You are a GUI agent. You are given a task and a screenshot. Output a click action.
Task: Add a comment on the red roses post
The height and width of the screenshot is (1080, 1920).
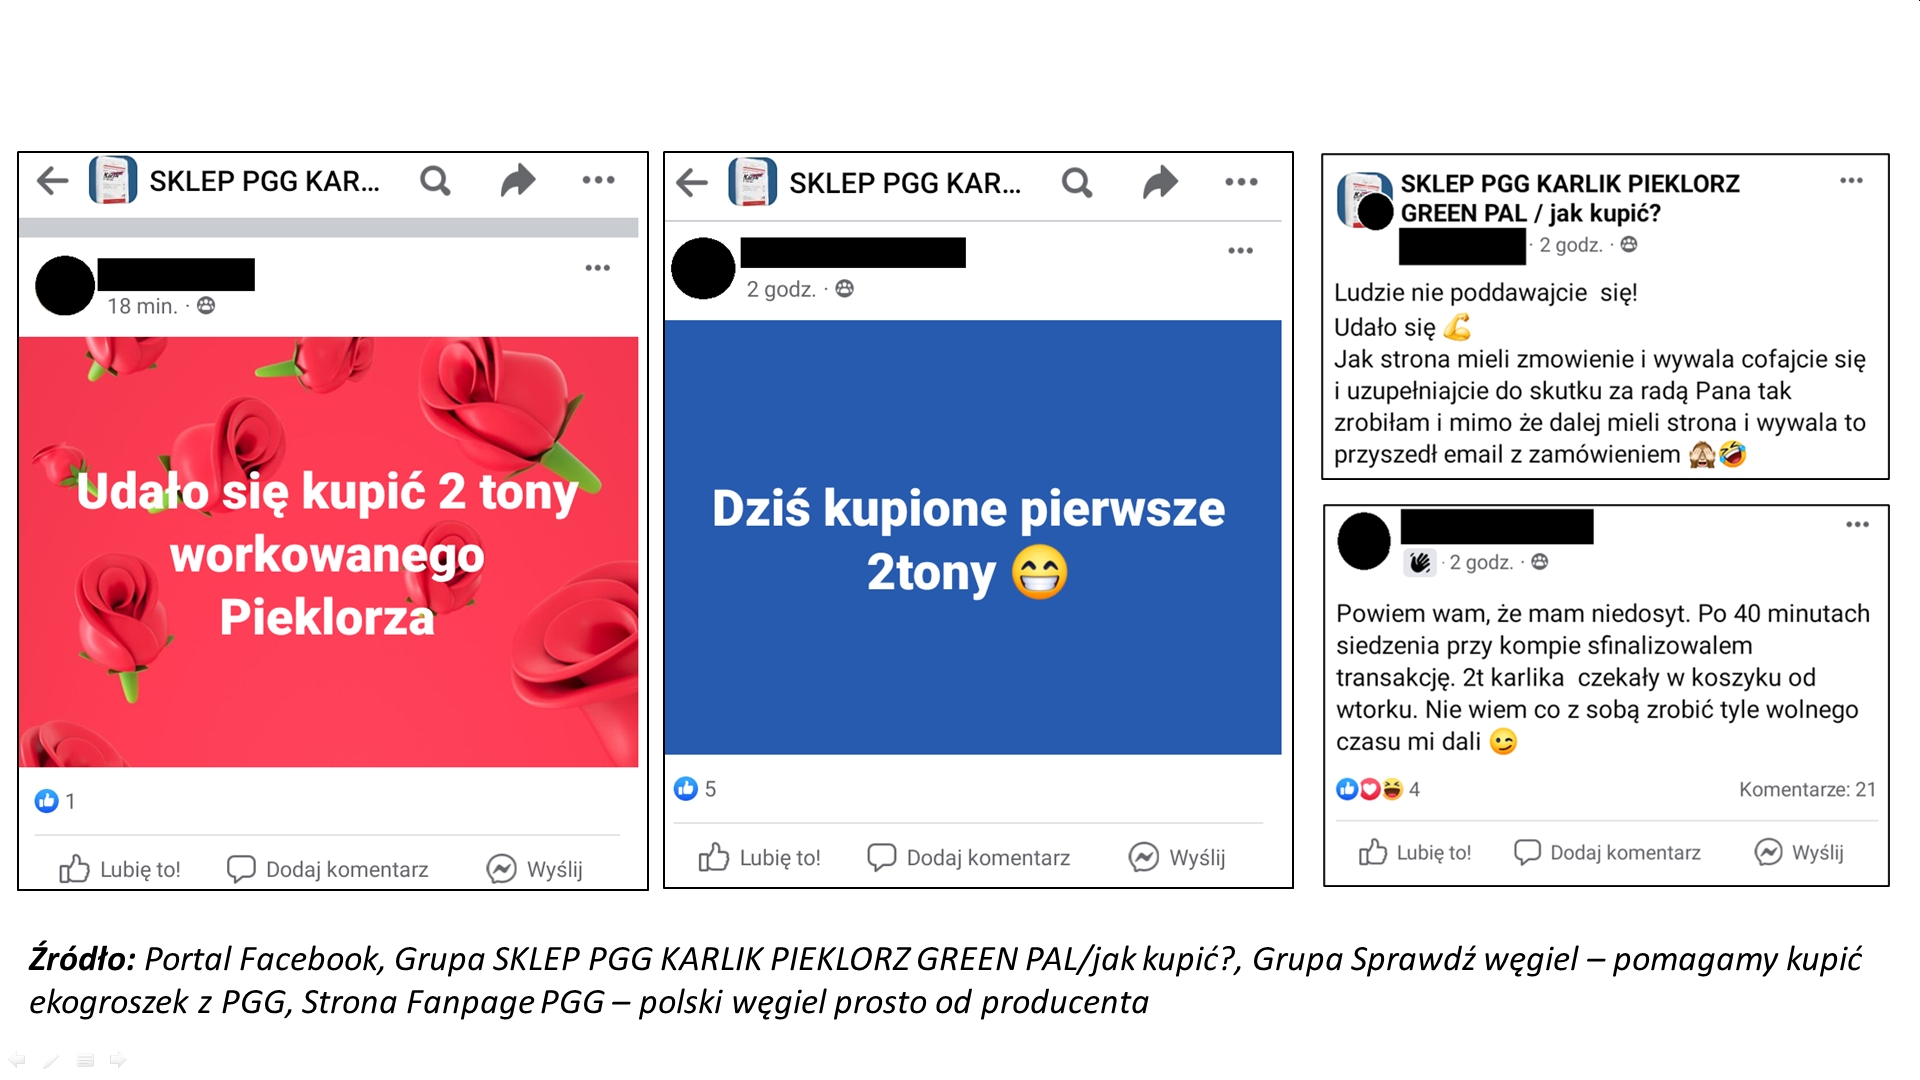coord(328,869)
